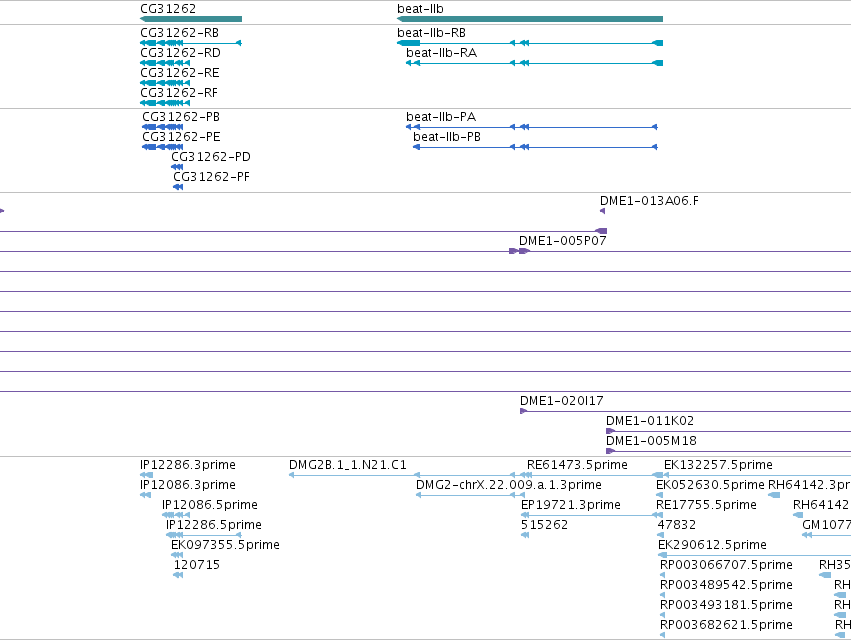The height and width of the screenshot is (640, 851).
Task: Click the CG31262-RB transcript glyph
Action: coord(191,43)
